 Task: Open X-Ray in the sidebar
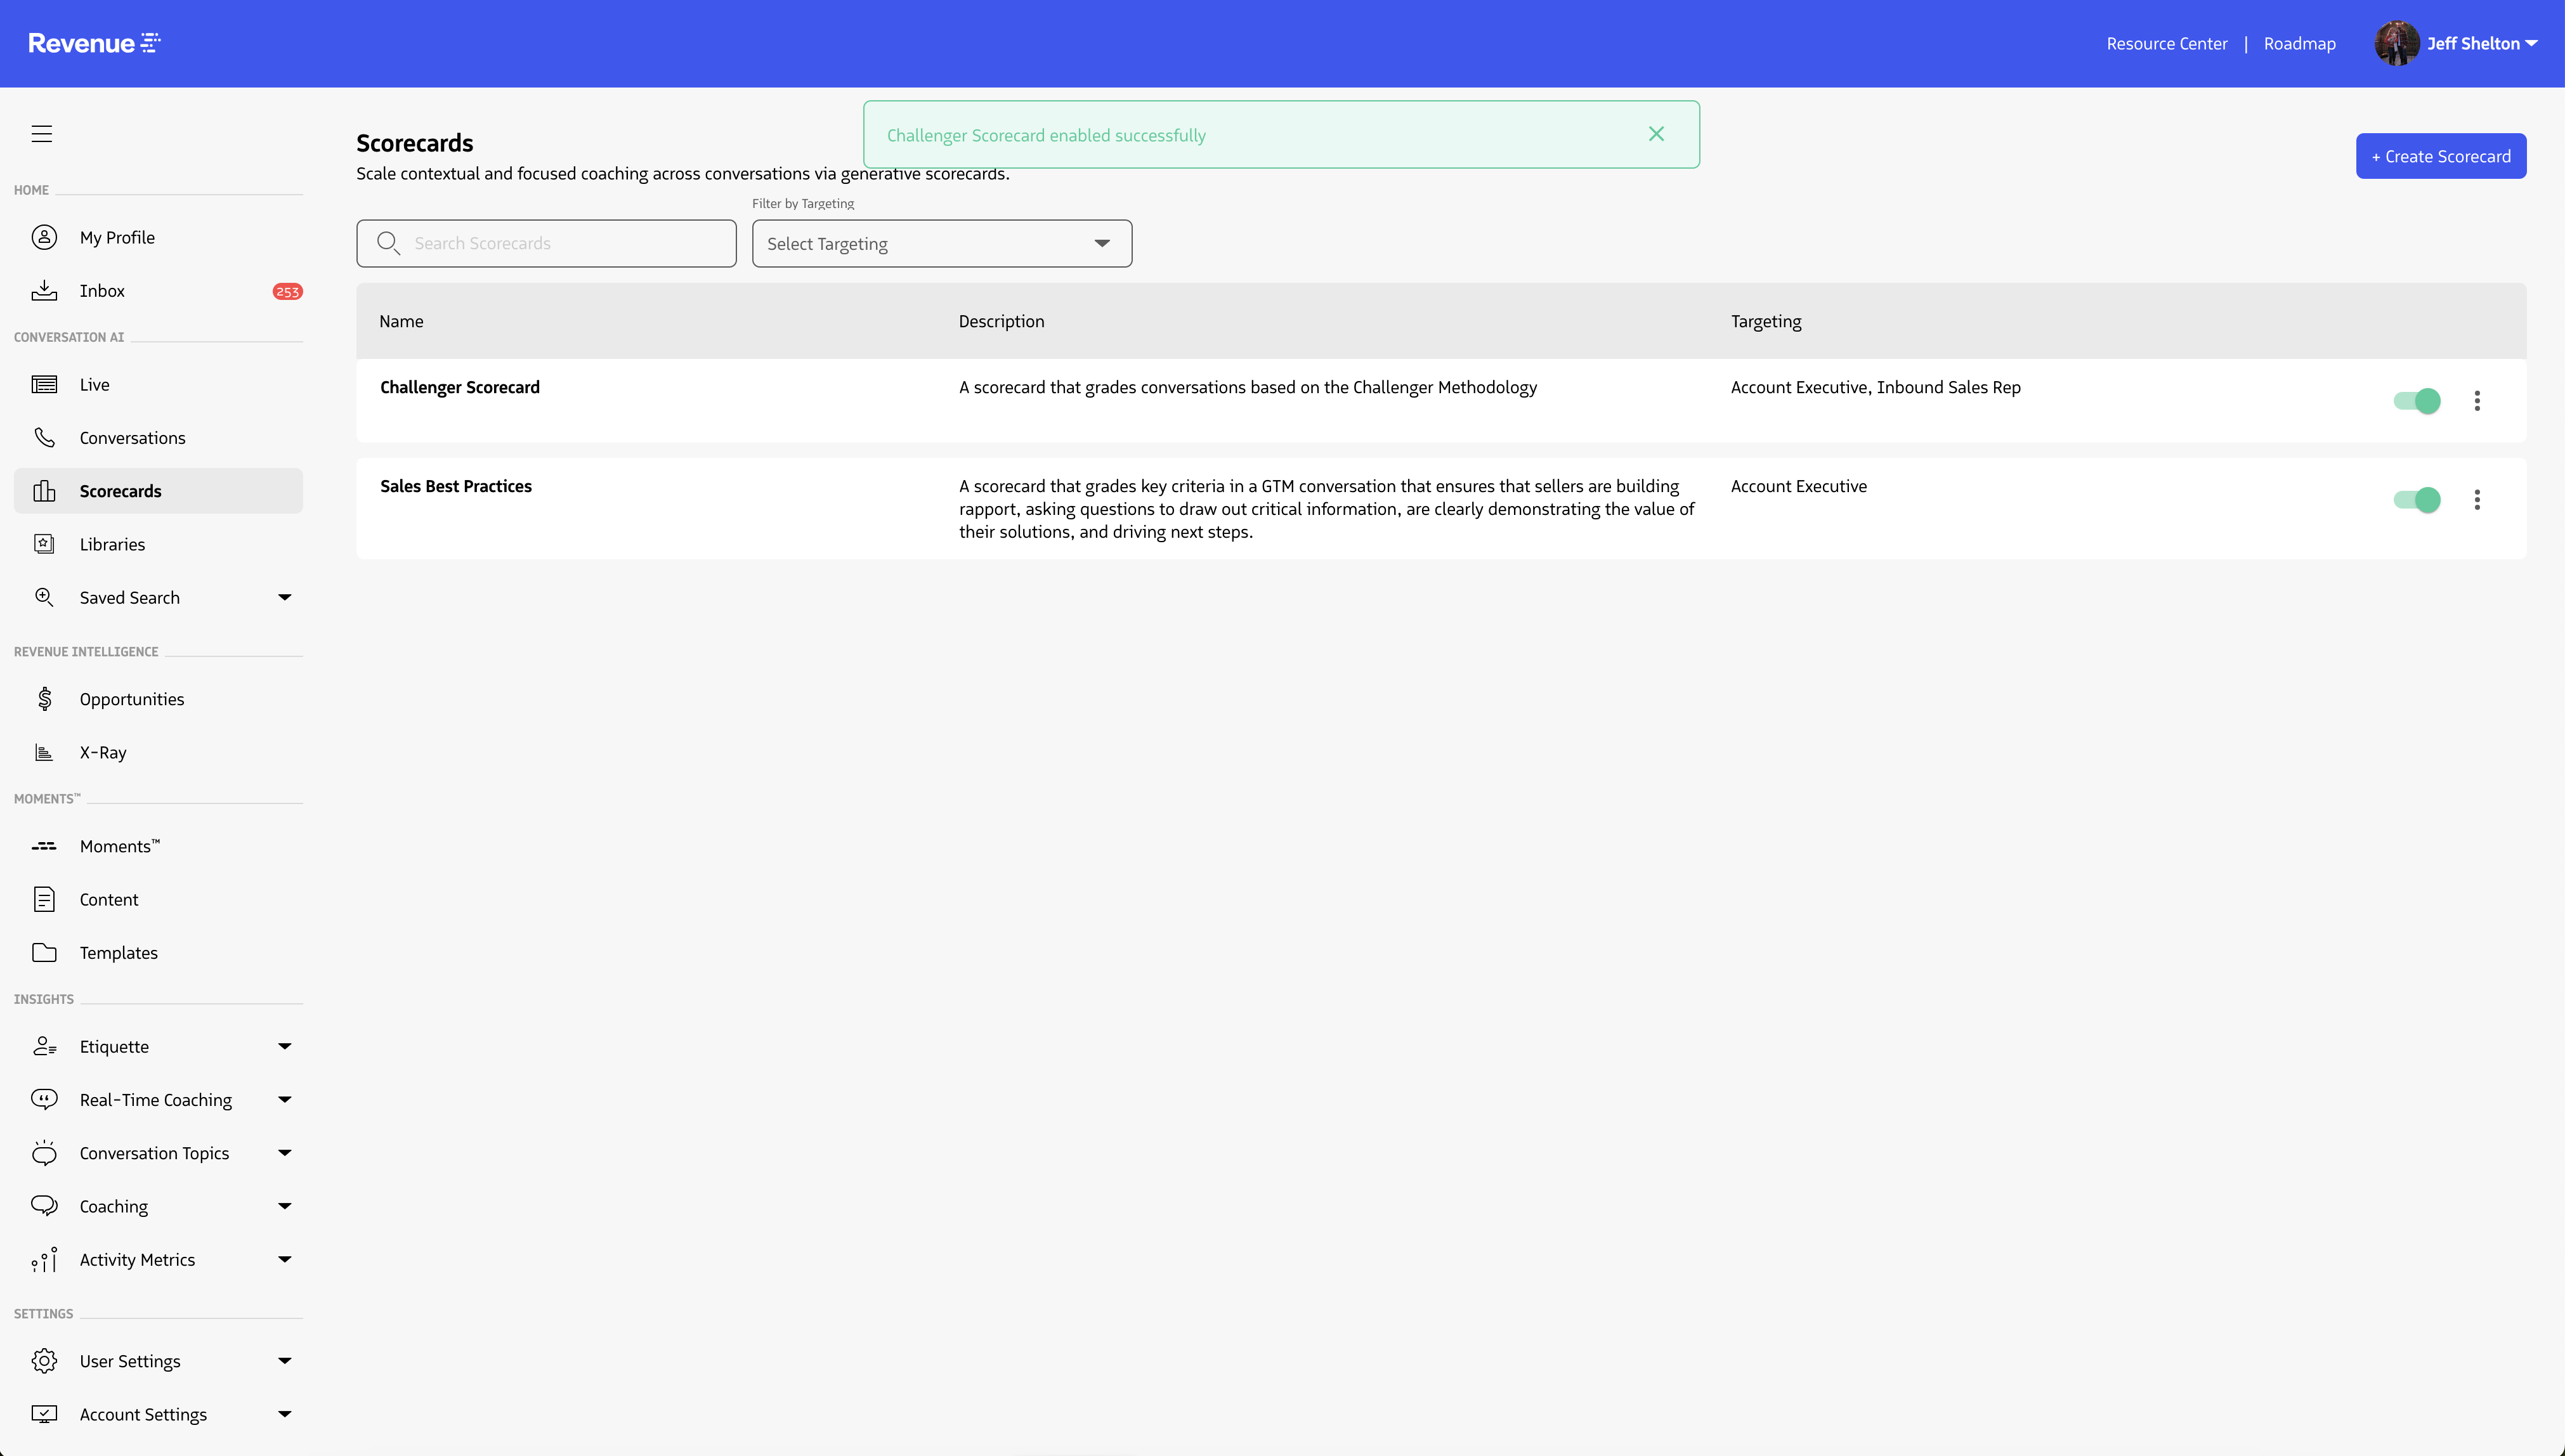tap(158, 752)
